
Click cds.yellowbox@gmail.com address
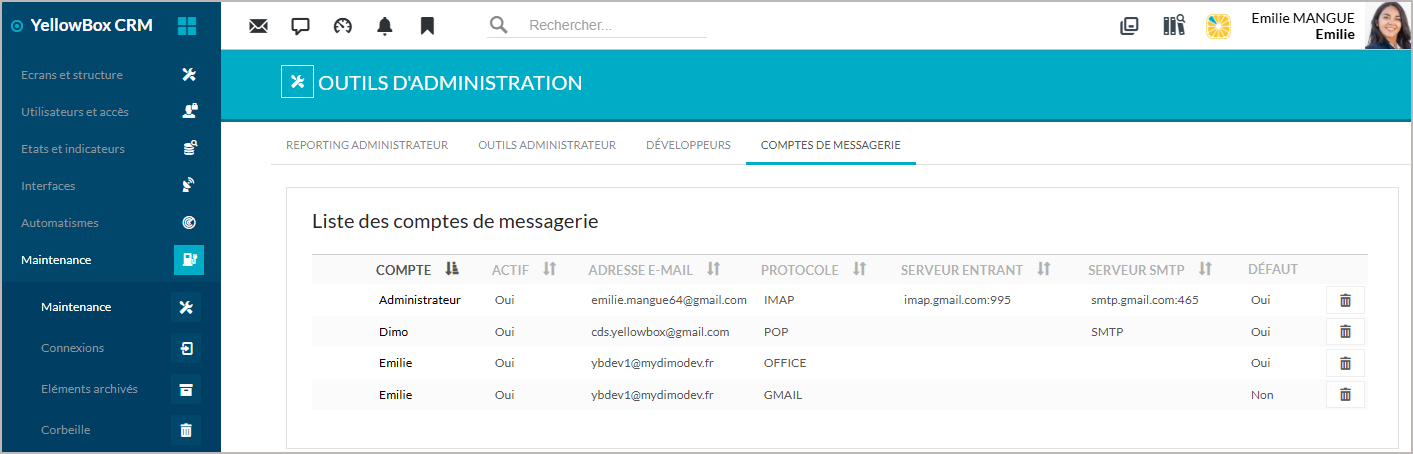(660, 332)
